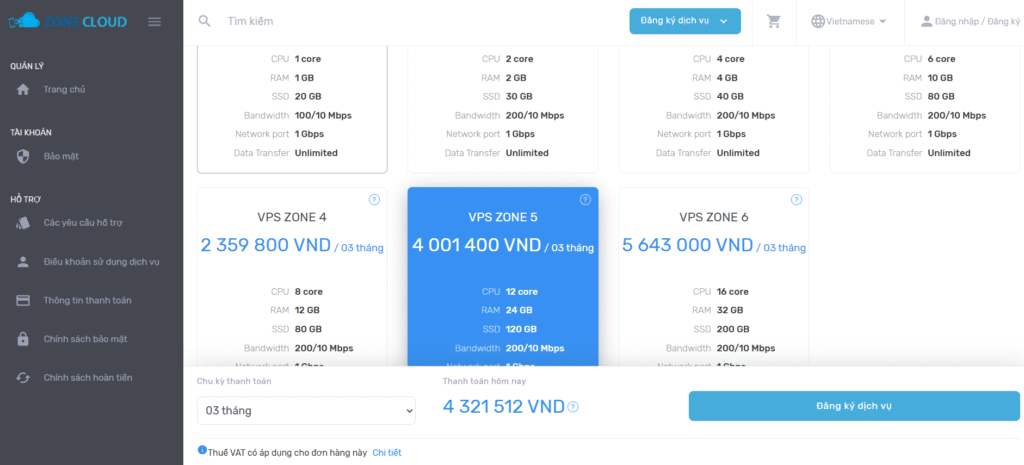
Task: Click the bottom Đăng ký dịch vụ button
Action: 853,406
